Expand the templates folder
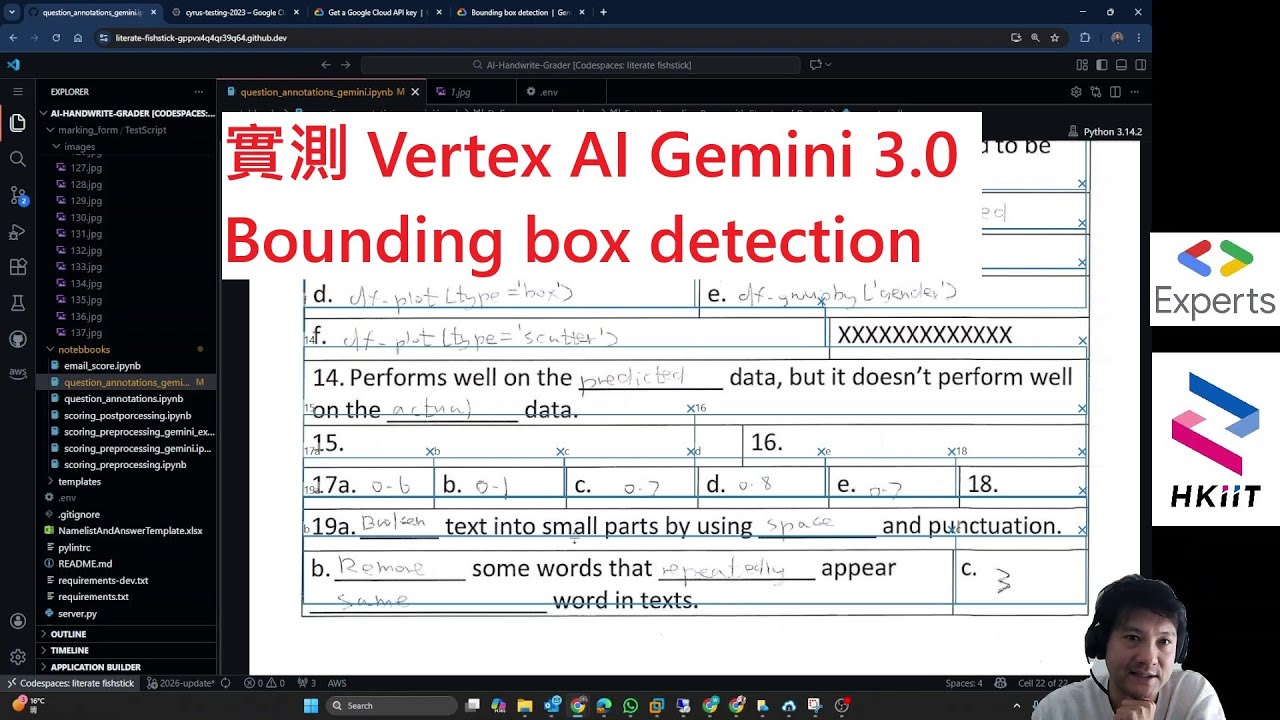 click(x=126, y=481)
